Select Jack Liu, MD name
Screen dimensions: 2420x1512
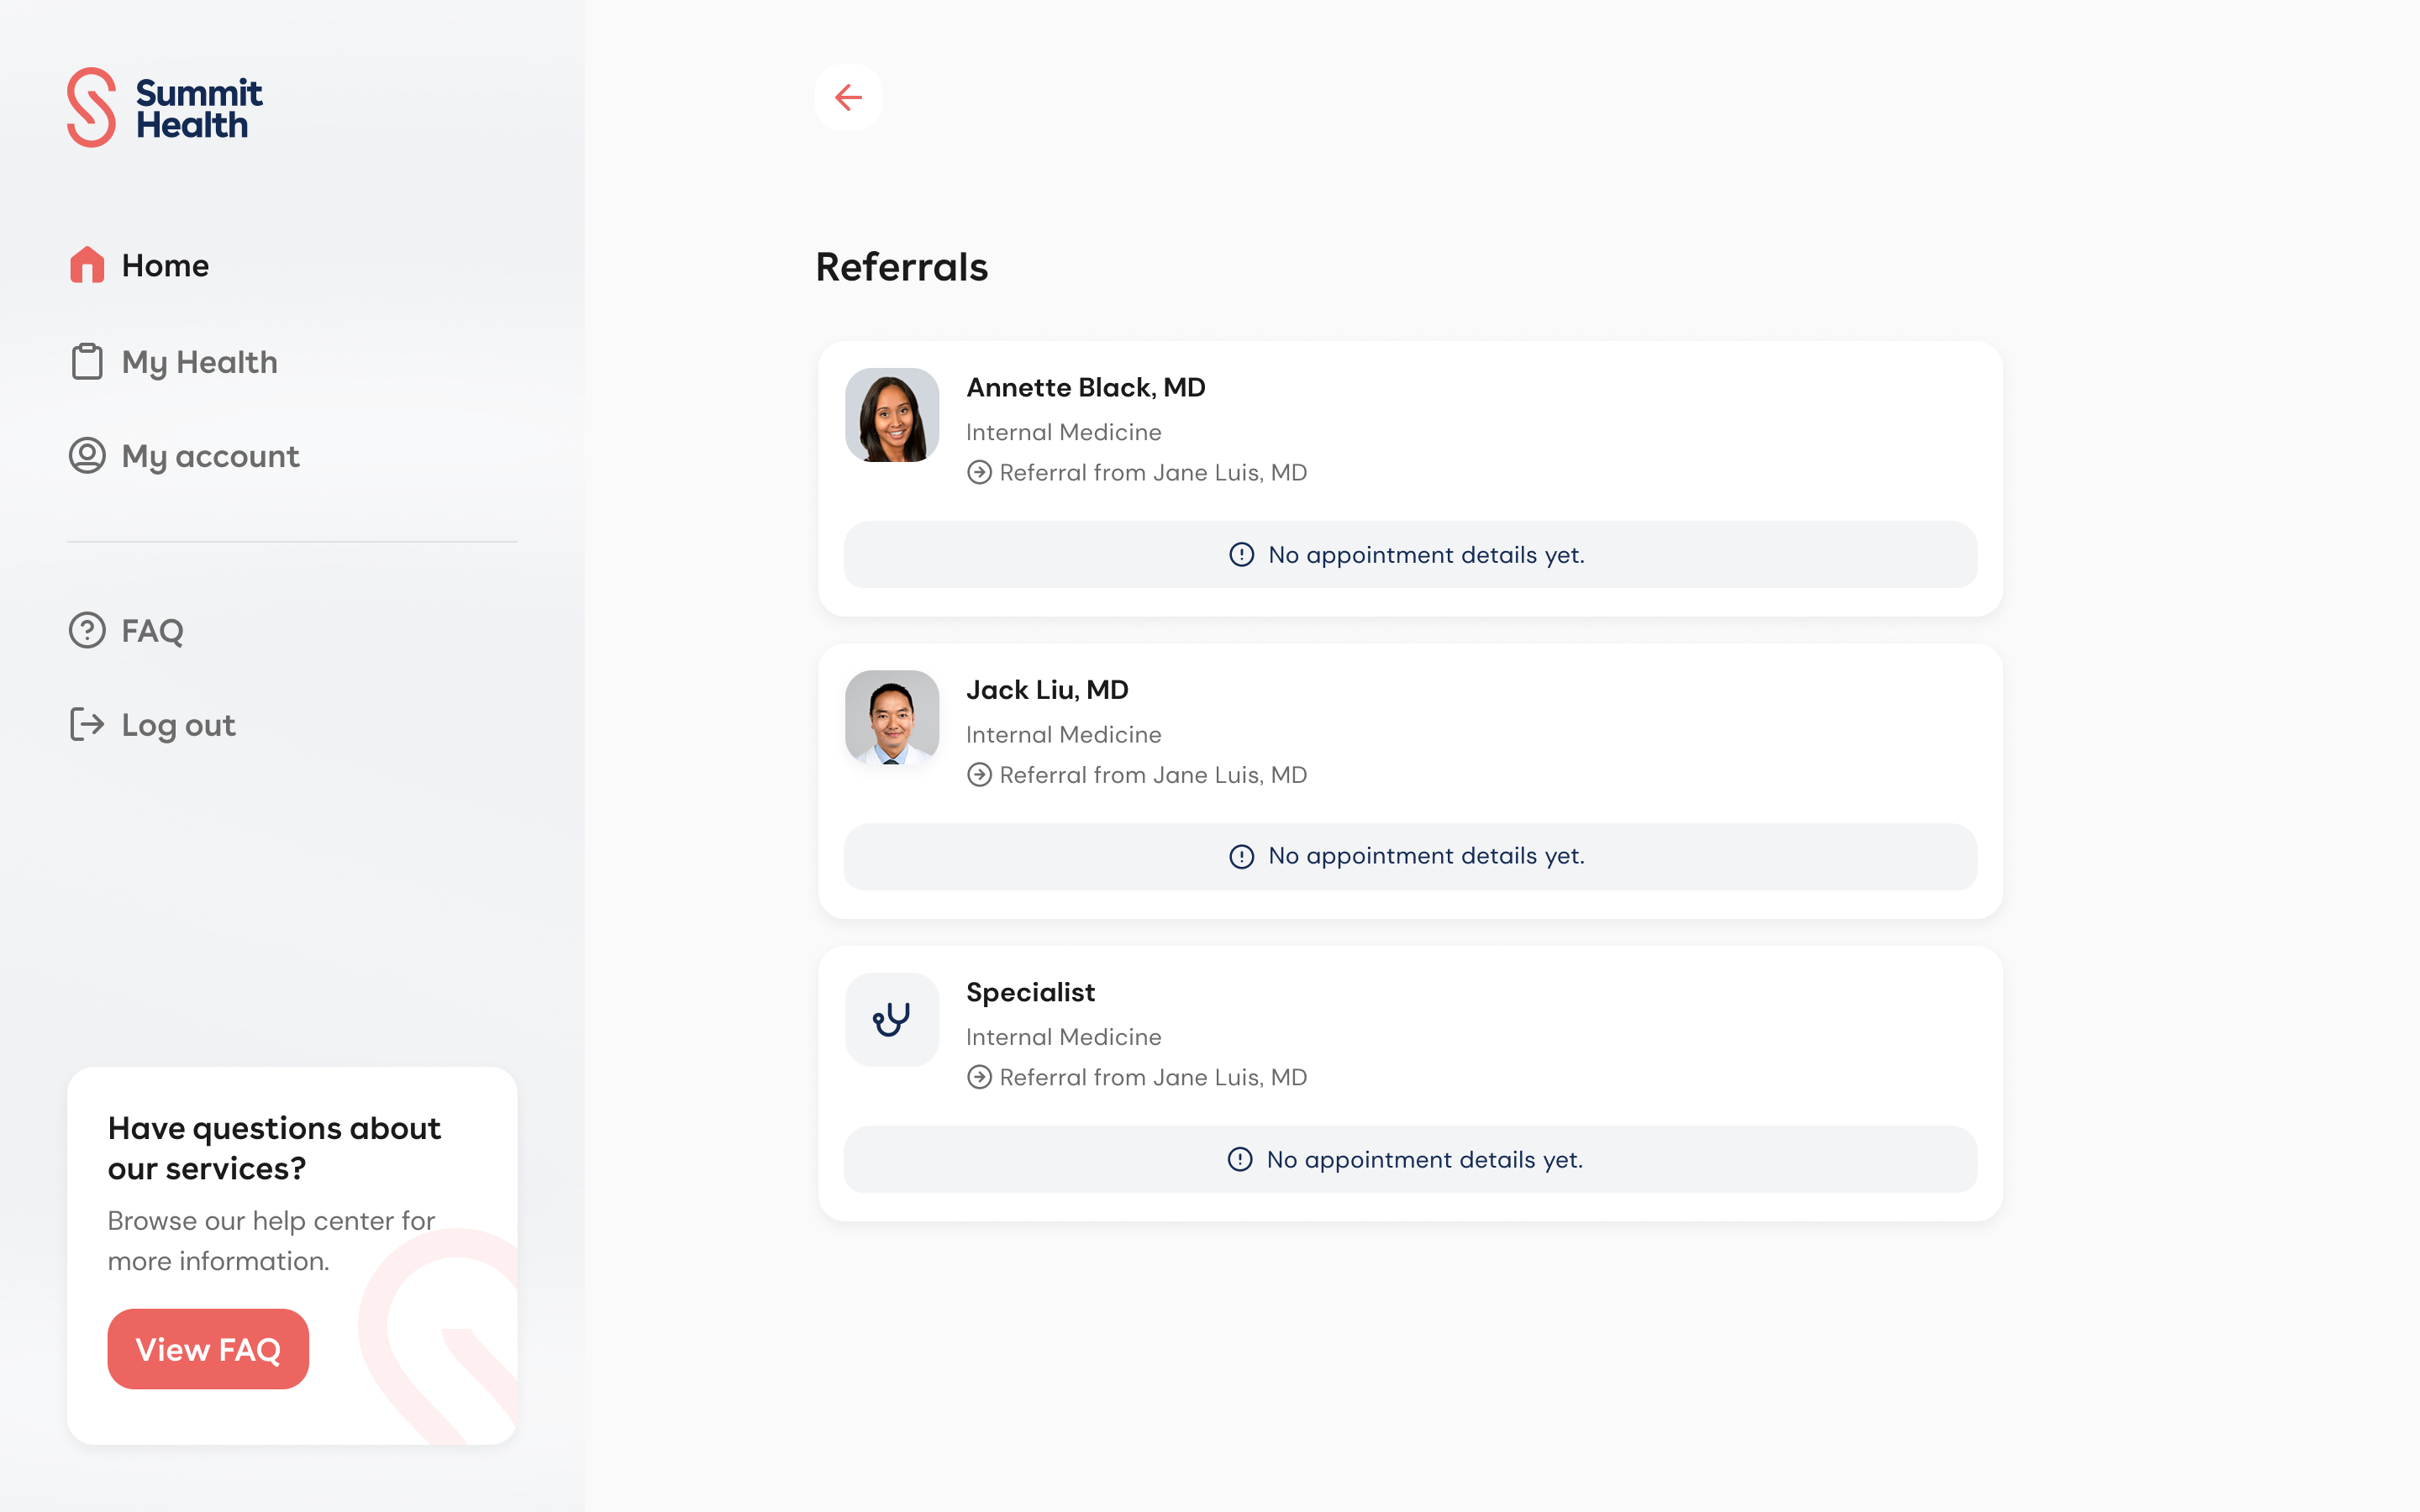pos(1047,690)
